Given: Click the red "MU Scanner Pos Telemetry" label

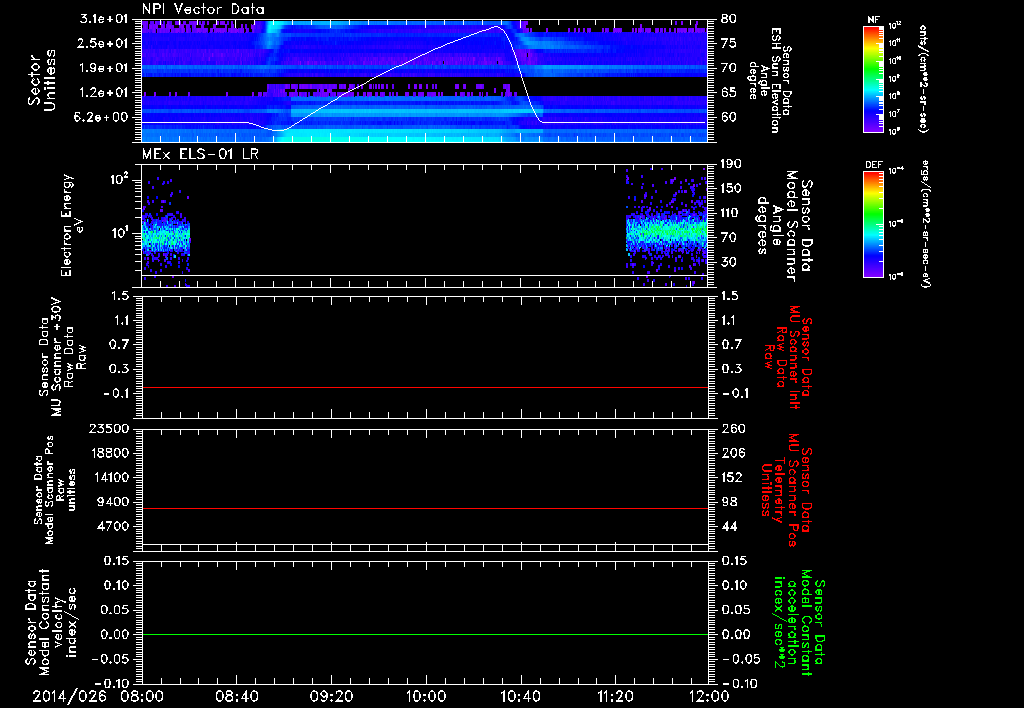Looking at the screenshot, I should point(786,490).
